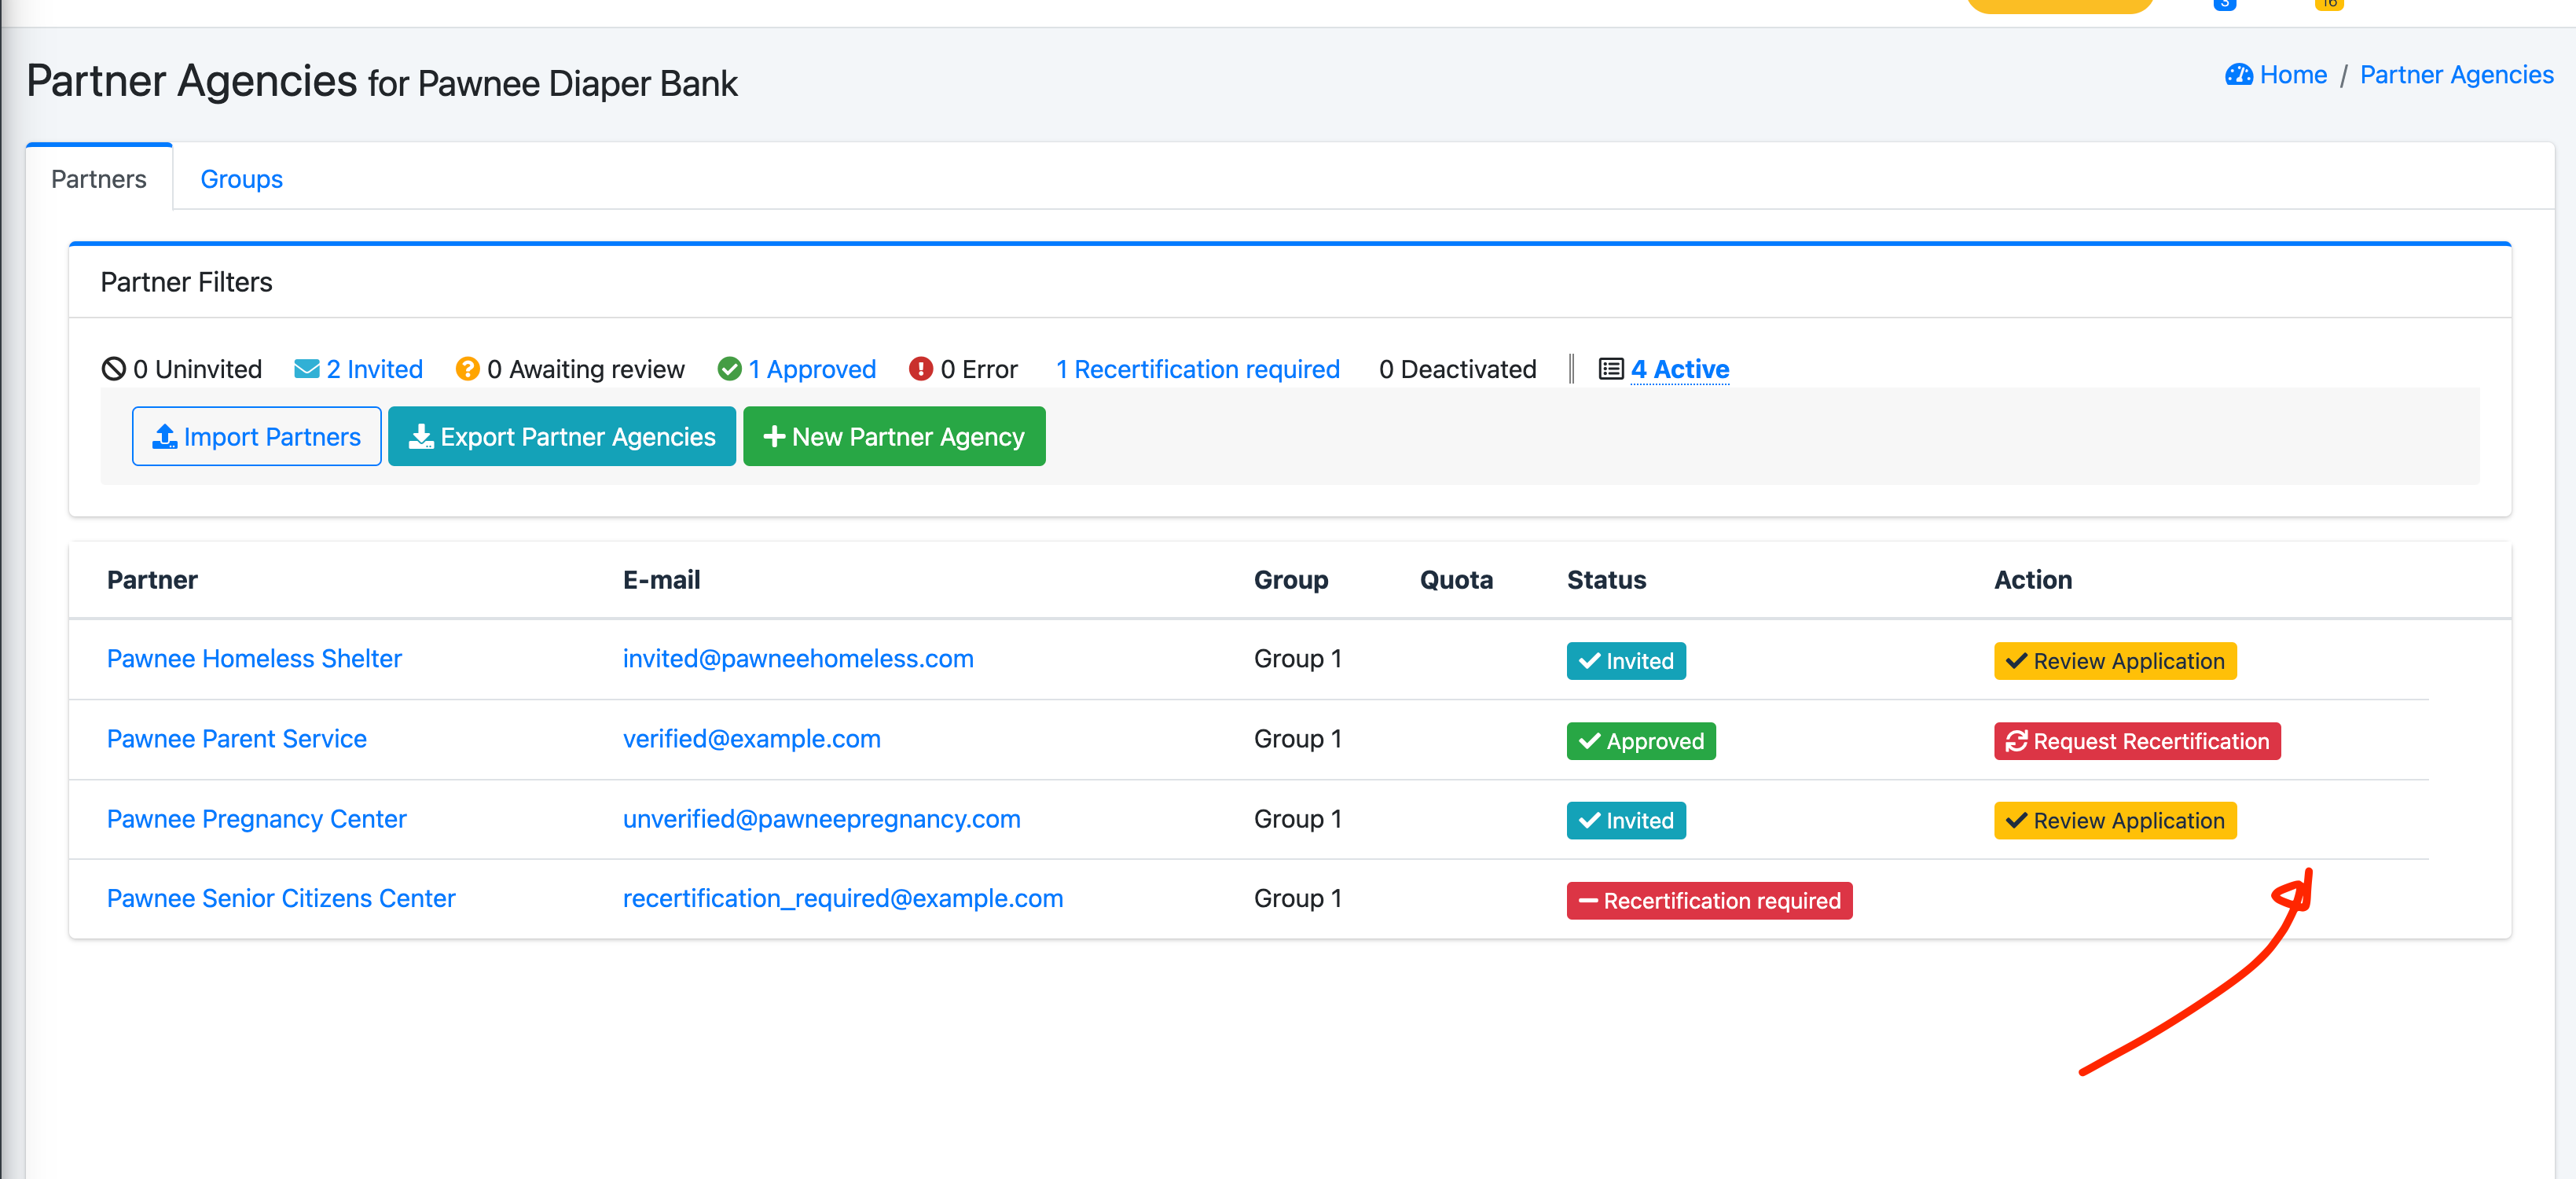Click the plus icon on New Partner Agency
The height and width of the screenshot is (1179, 2576).
[x=773, y=436]
